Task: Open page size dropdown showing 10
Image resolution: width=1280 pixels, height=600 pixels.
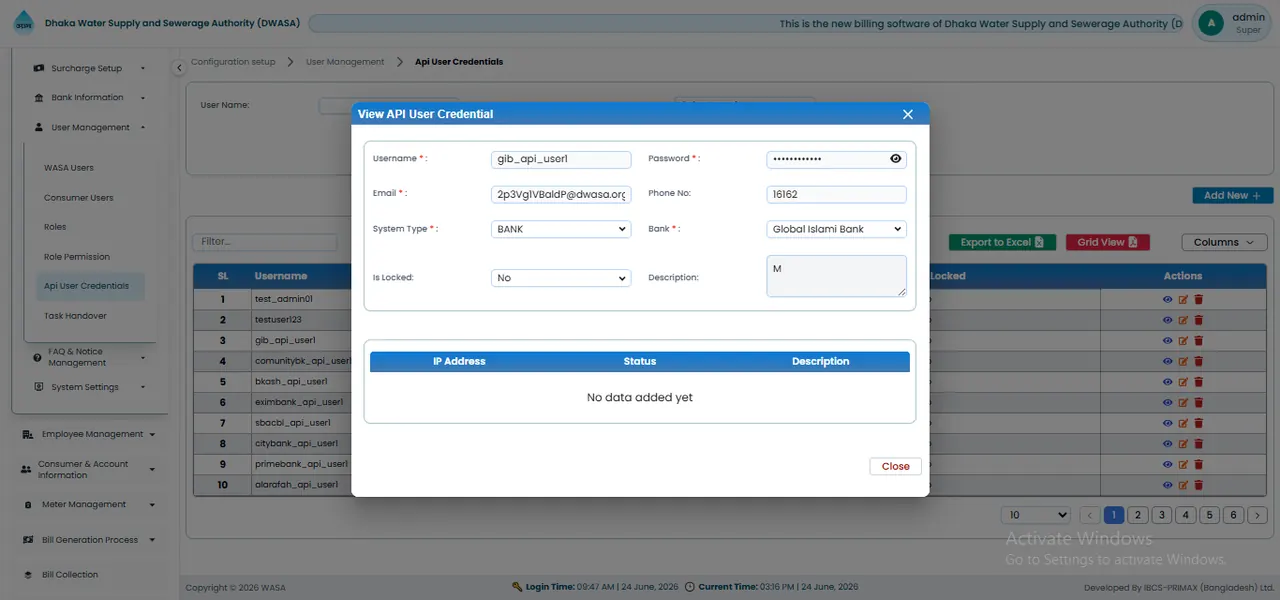Action: pos(1036,515)
